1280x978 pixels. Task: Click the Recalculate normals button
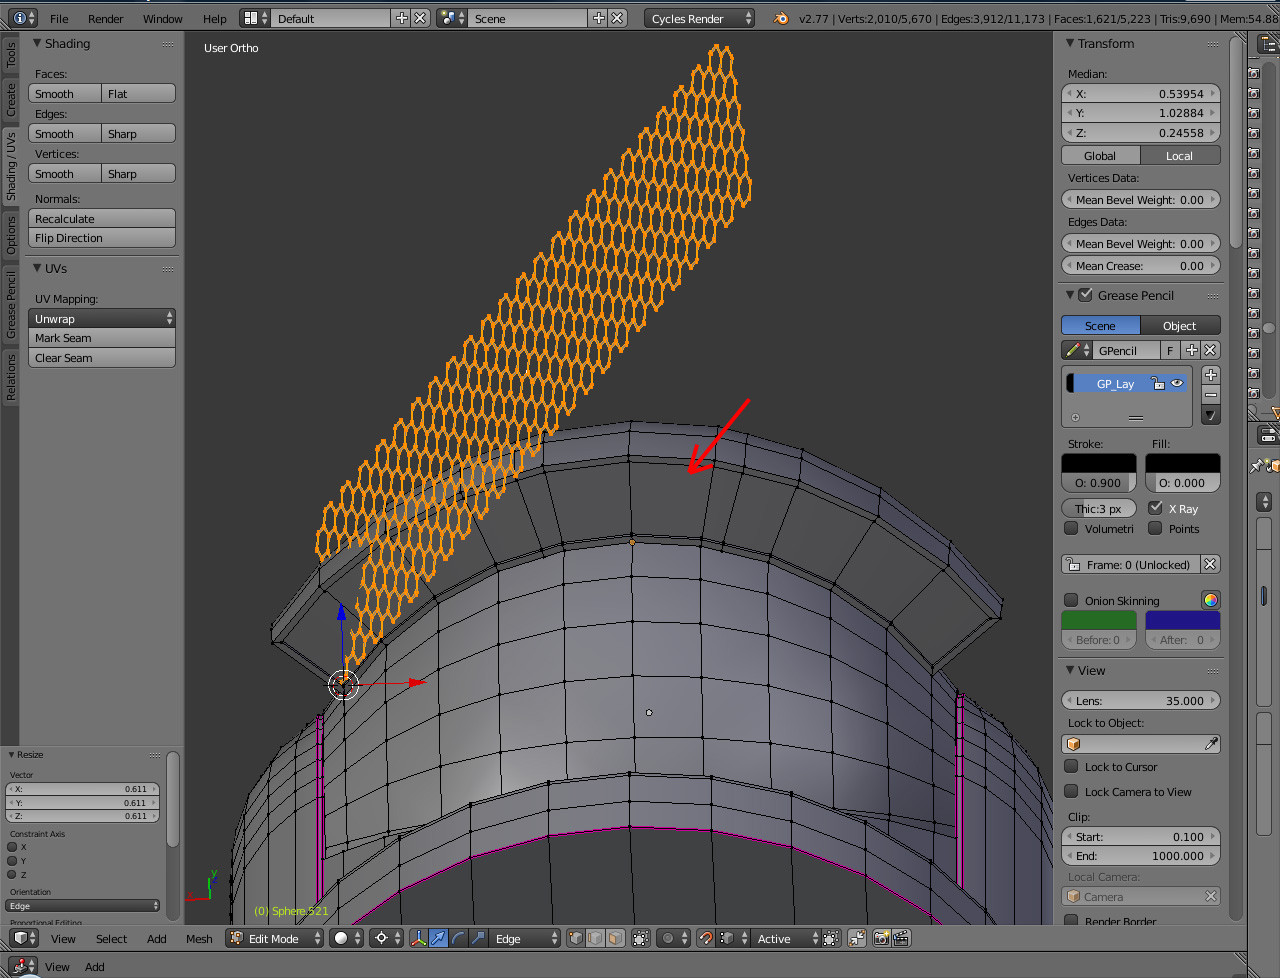[102, 218]
